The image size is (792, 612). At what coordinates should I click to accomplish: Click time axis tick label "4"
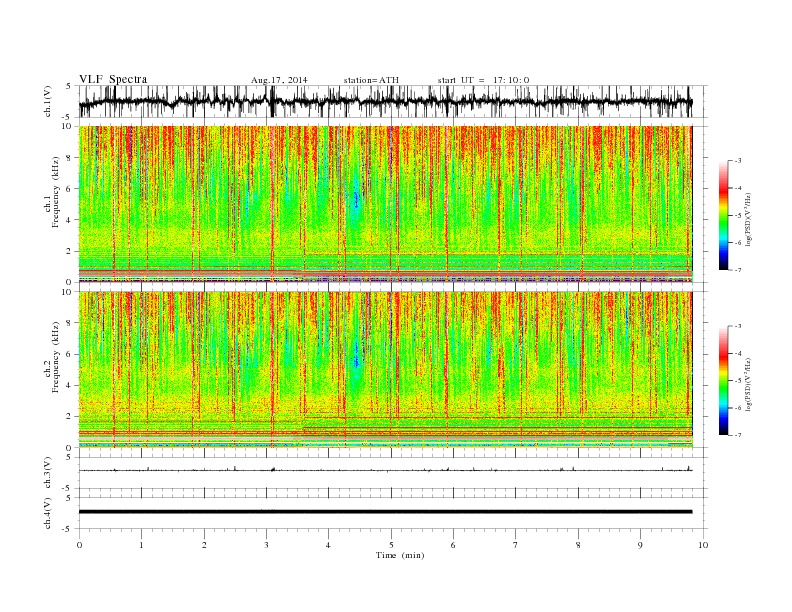click(328, 545)
